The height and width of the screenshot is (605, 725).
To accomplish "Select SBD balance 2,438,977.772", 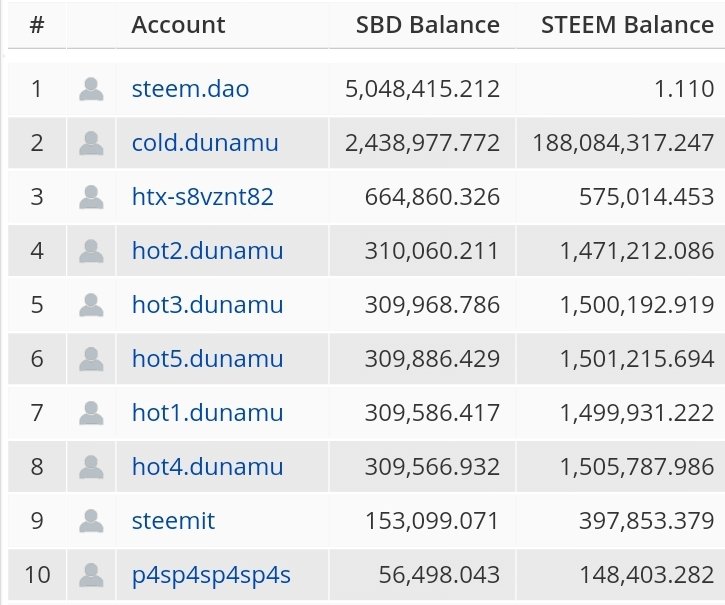I will coord(422,142).
